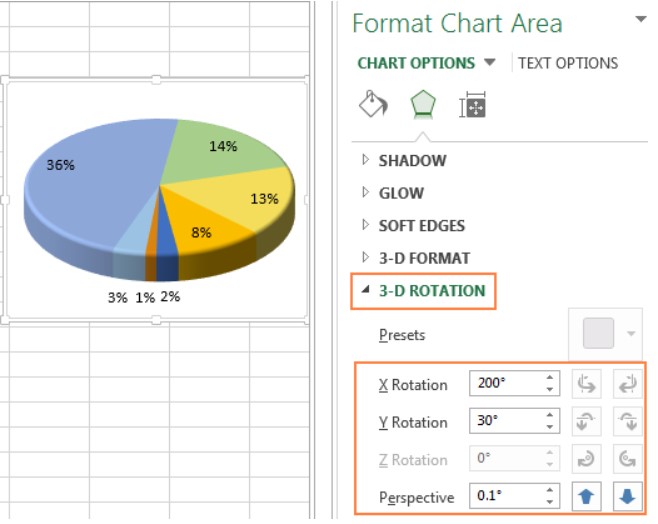Click the 2% data label
This screenshot has width=658, height=524.
[170, 297]
